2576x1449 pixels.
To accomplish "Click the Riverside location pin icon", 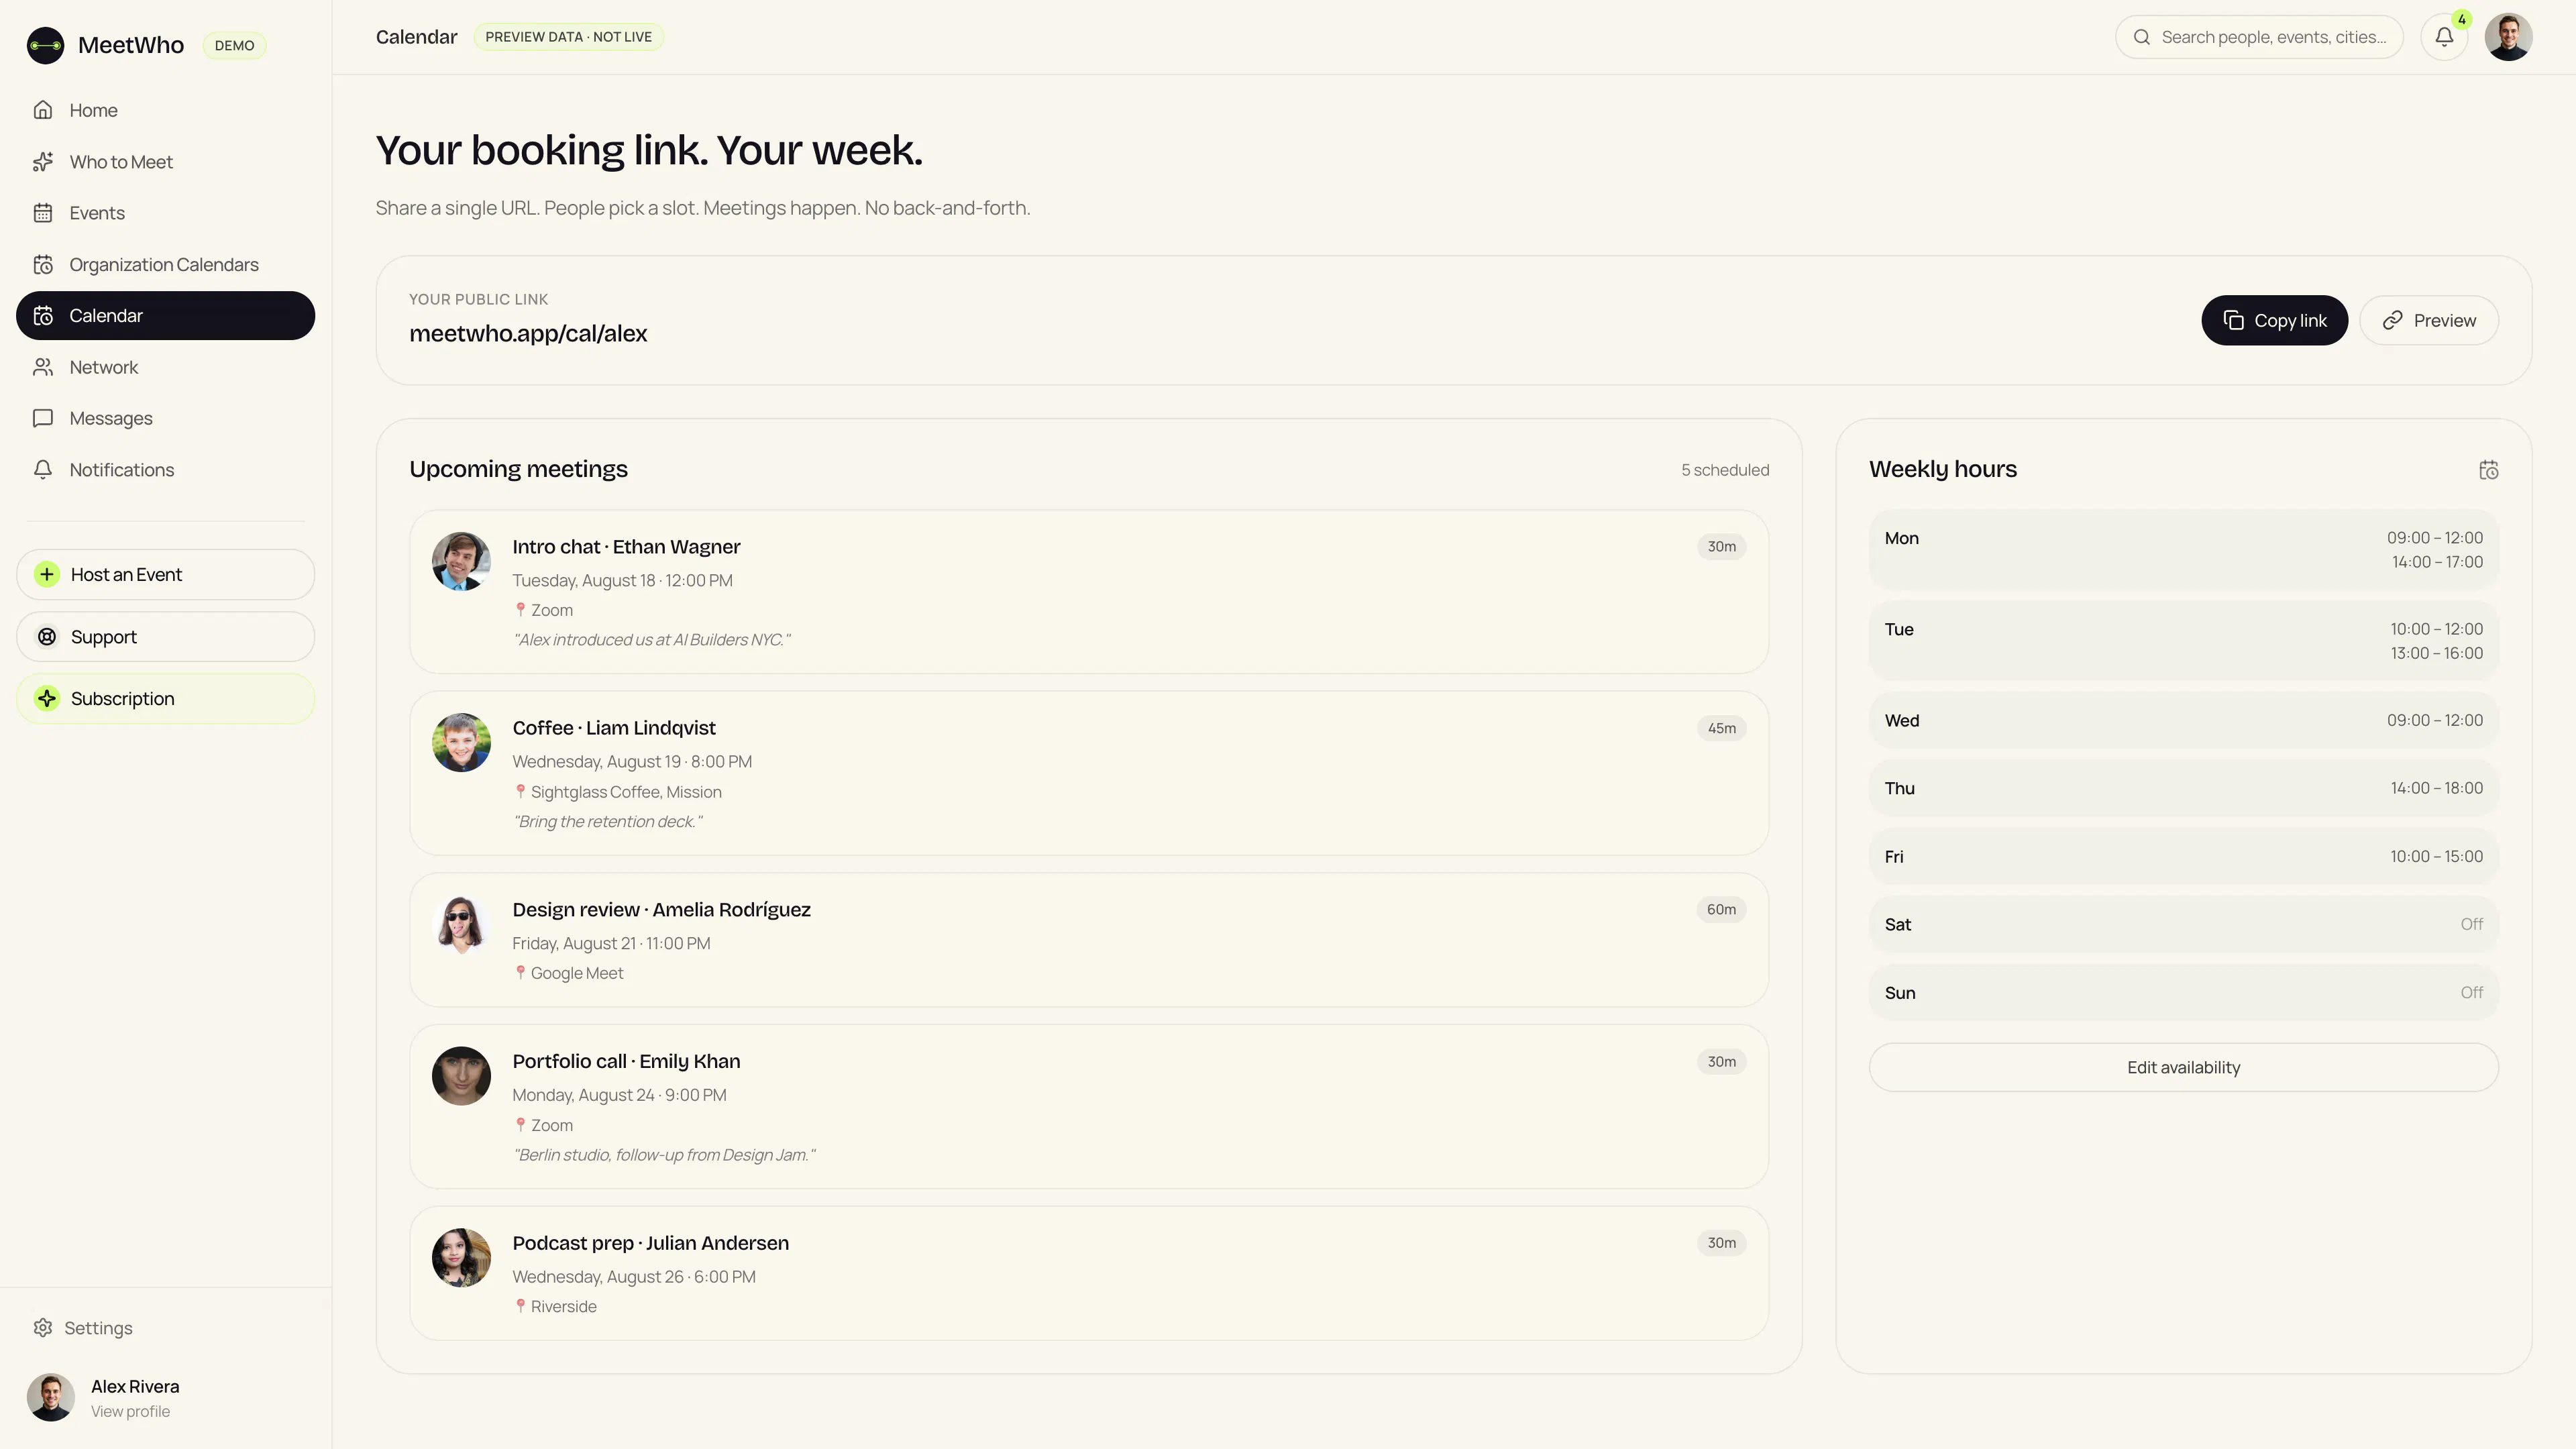I will (520, 1306).
